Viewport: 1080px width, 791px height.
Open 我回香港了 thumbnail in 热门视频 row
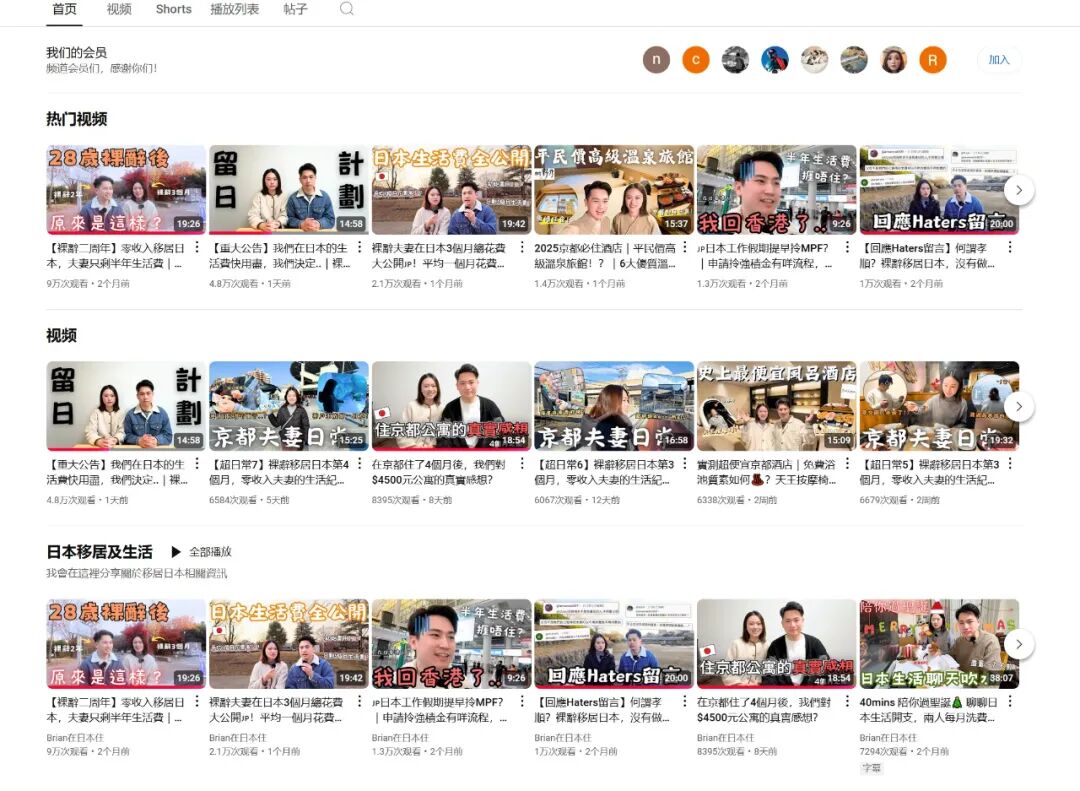point(776,190)
